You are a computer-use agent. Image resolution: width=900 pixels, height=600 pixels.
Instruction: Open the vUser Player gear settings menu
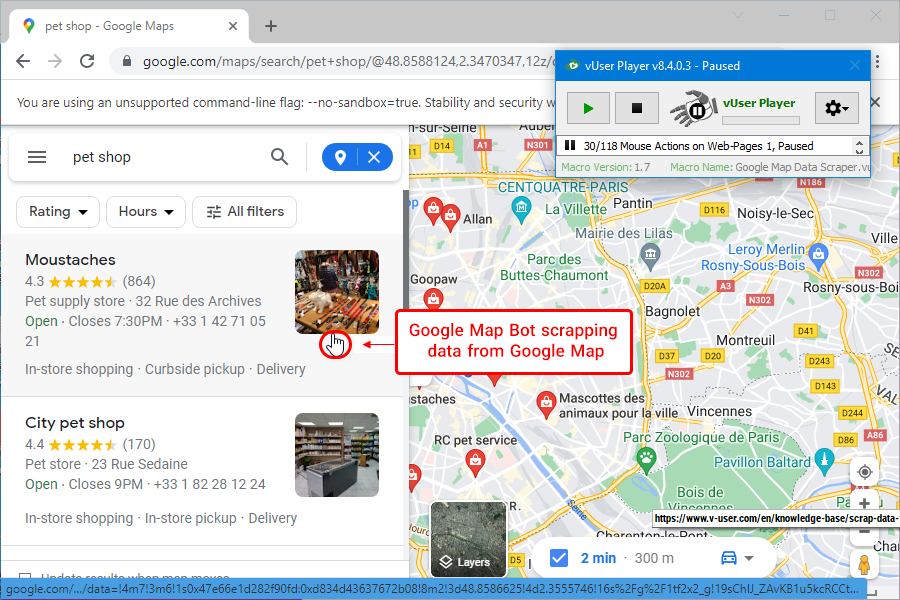pyautogui.click(x=836, y=108)
